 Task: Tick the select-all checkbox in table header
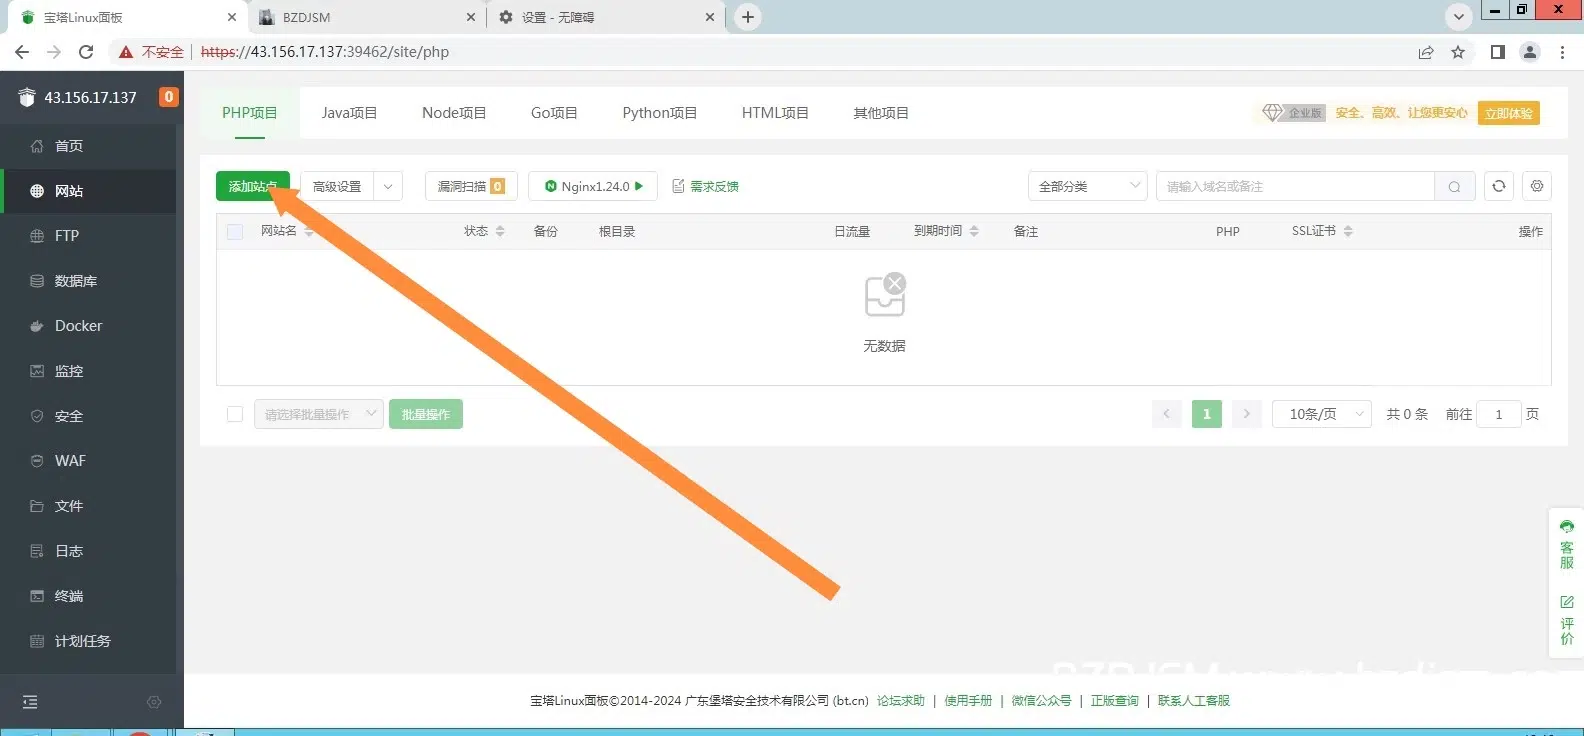coord(235,232)
